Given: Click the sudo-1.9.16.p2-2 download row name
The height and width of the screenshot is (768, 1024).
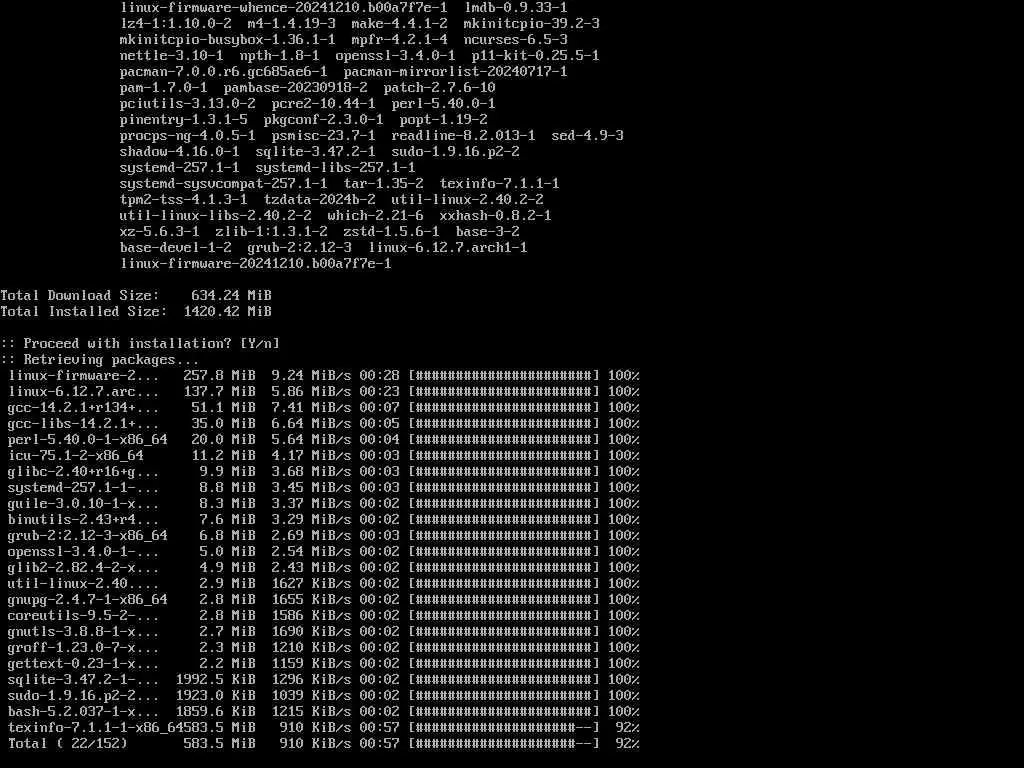Looking at the screenshot, I should tap(84, 696).
